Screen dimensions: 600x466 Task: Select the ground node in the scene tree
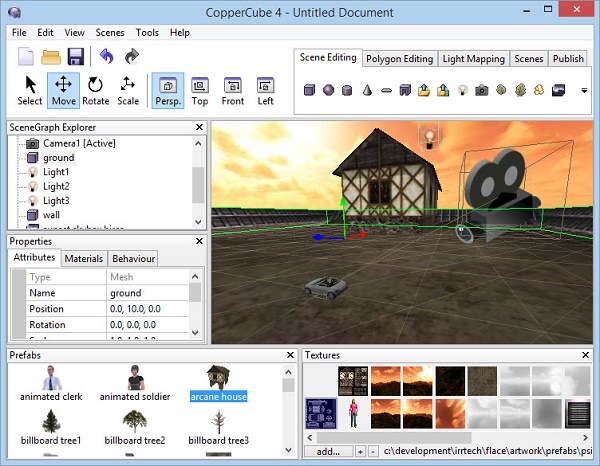[58, 158]
